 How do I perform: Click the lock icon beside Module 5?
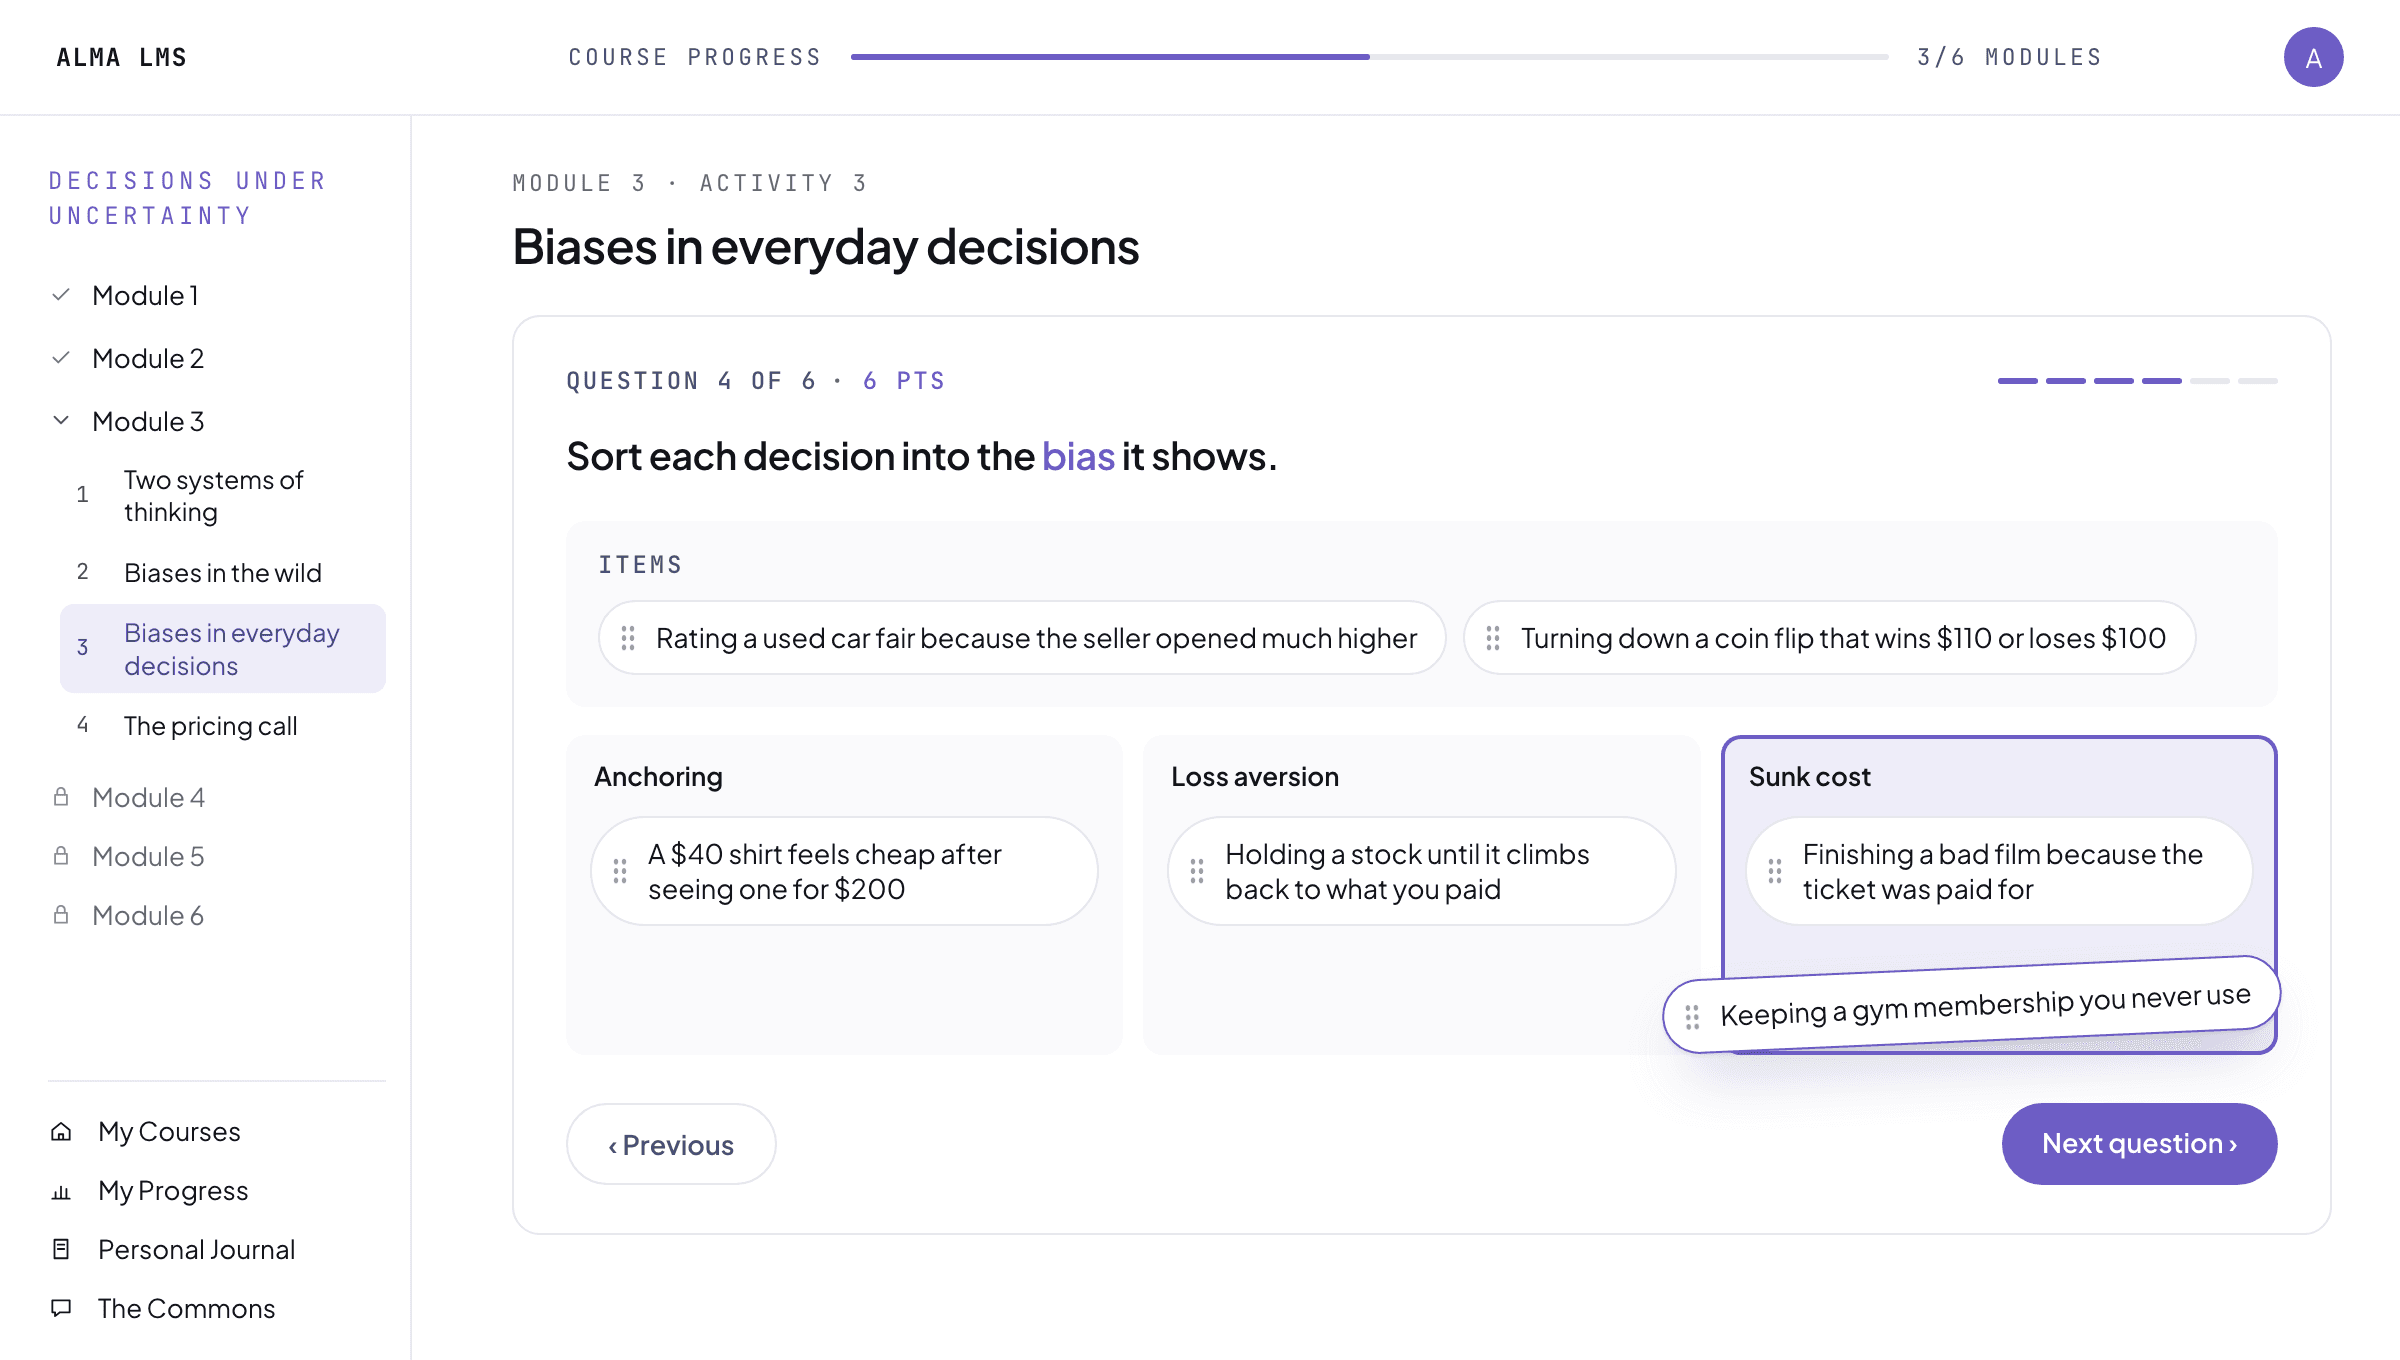61,856
